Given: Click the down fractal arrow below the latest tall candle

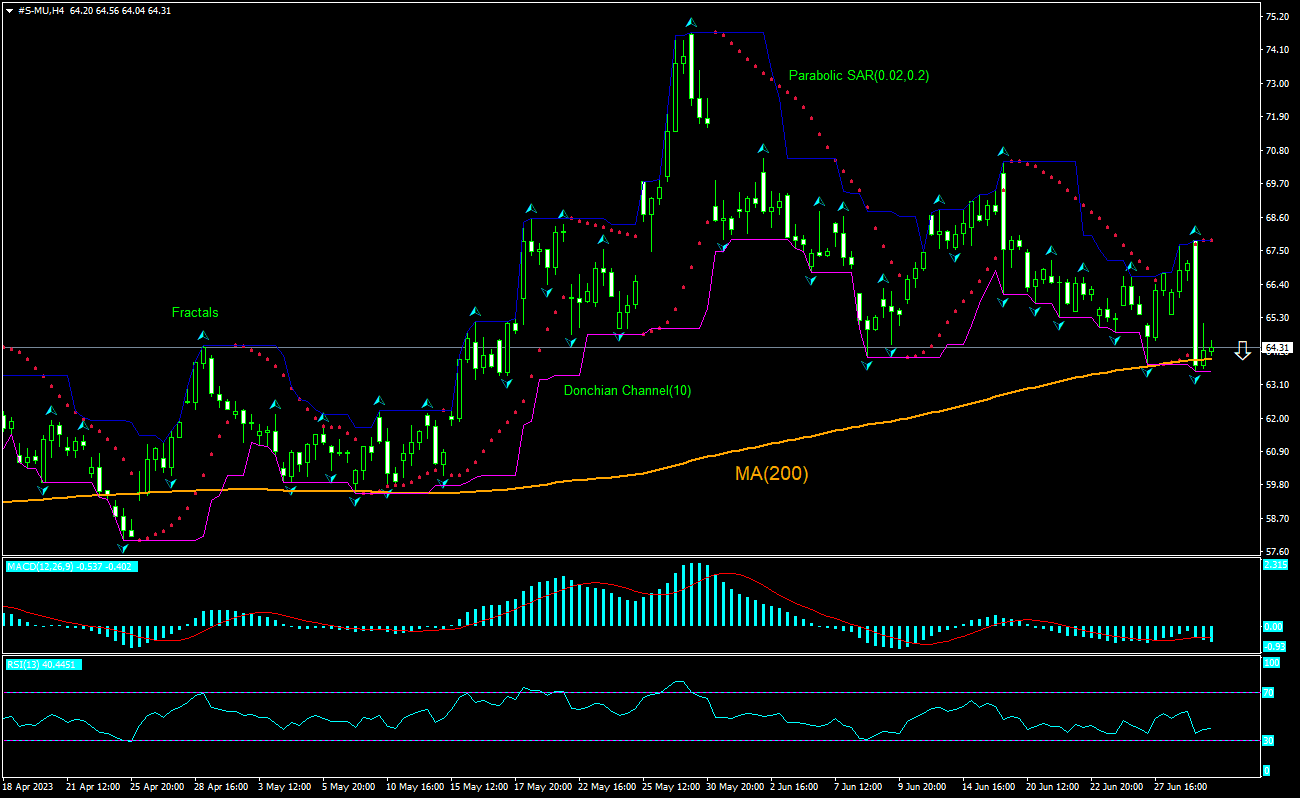Looking at the screenshot, I should (x=1195, y=380).
